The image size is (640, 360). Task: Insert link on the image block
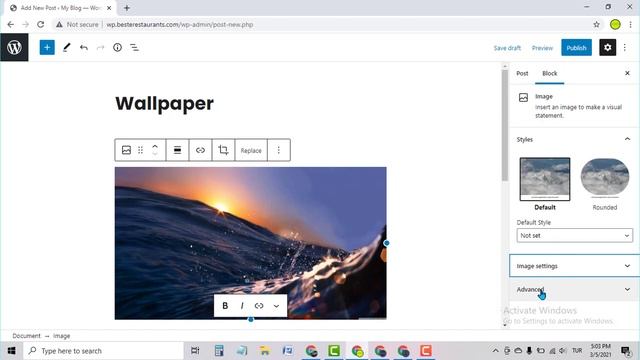tap(200, 150)
